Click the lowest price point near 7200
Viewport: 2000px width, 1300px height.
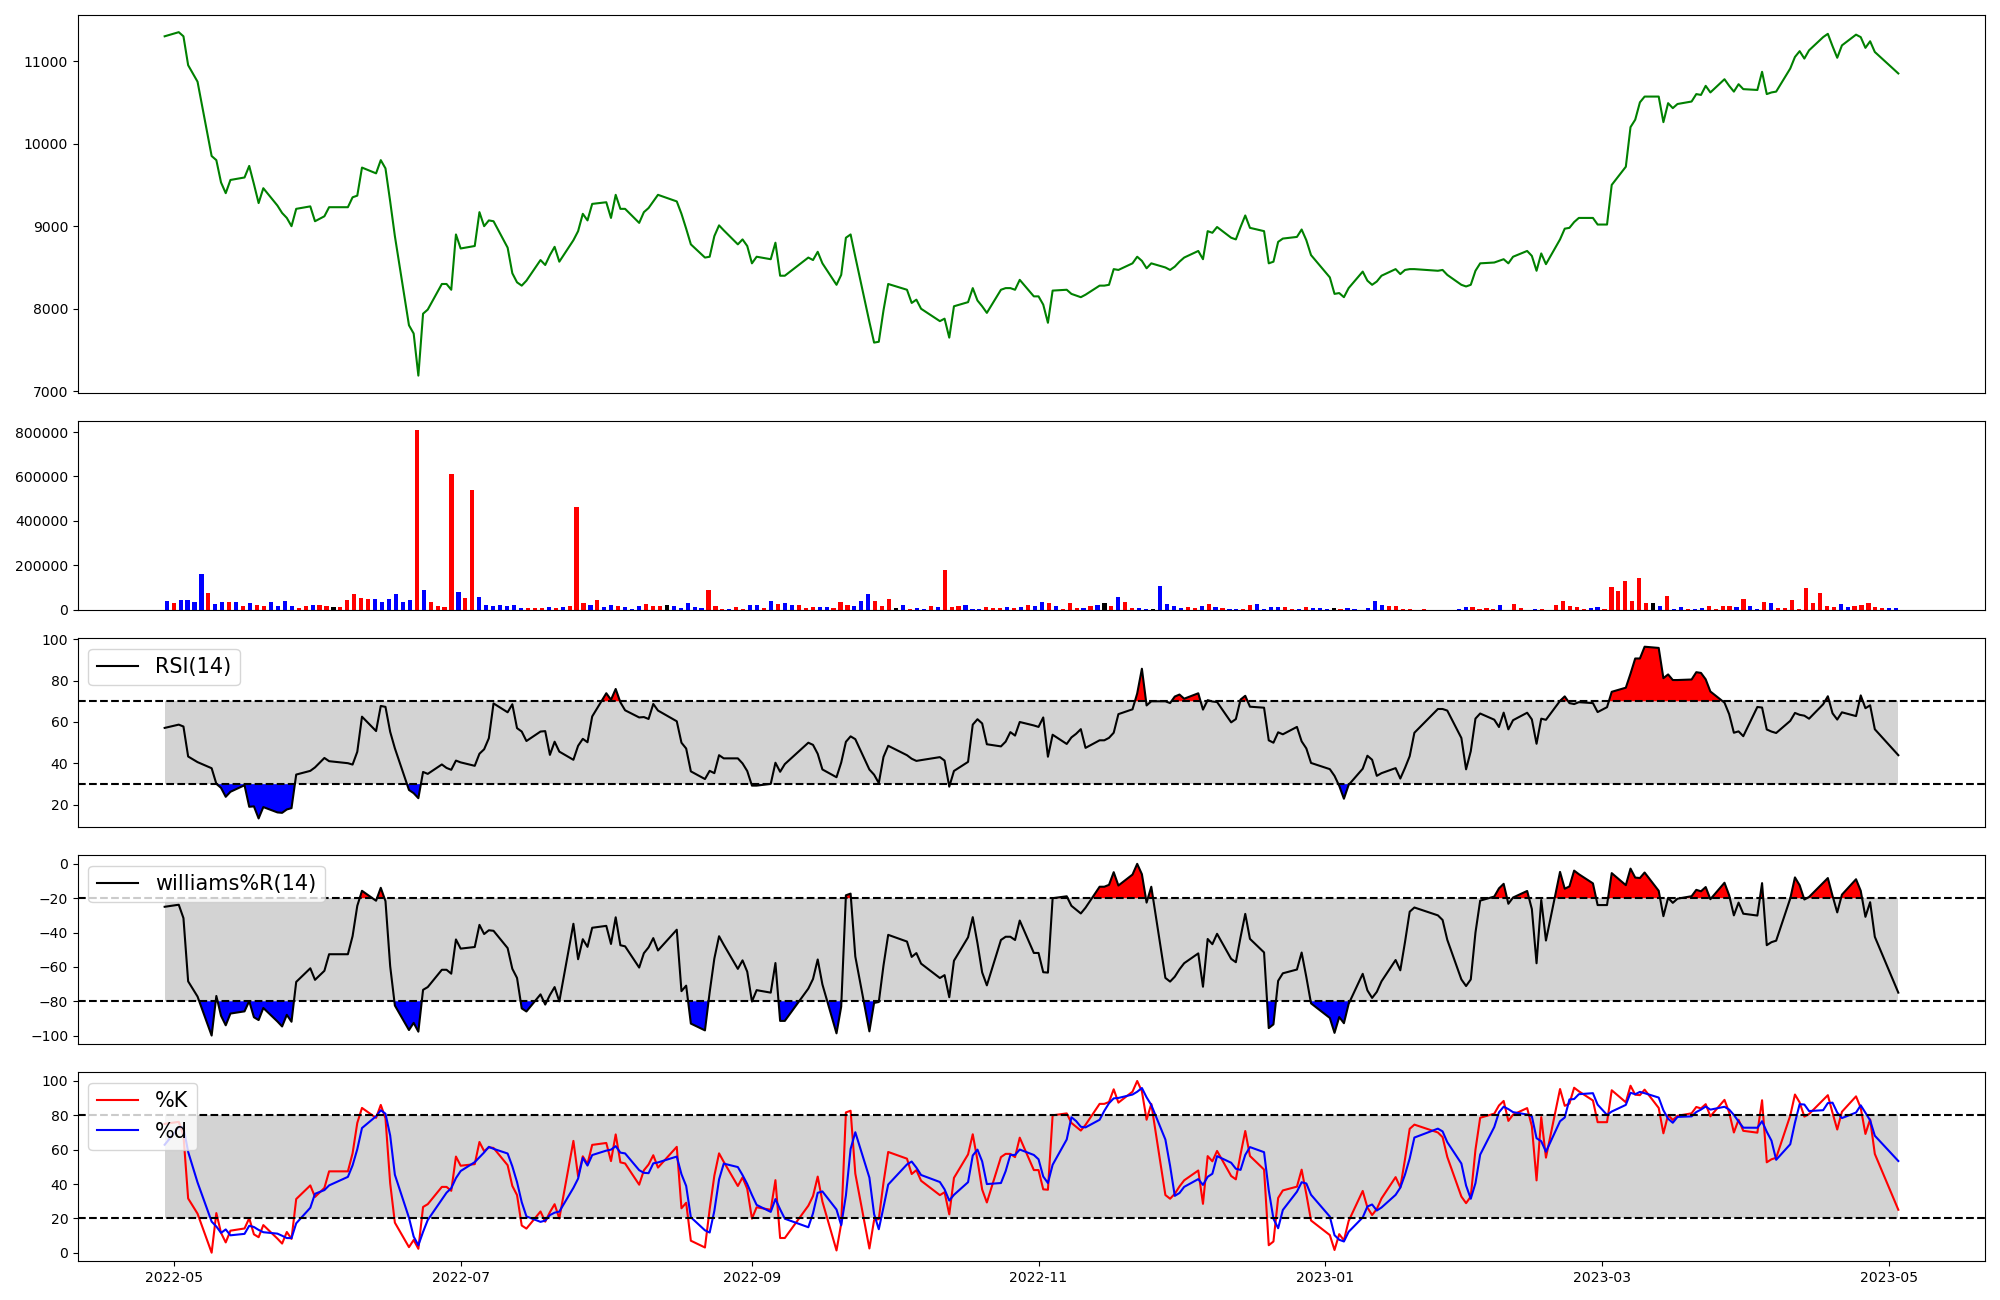(418, 375)
